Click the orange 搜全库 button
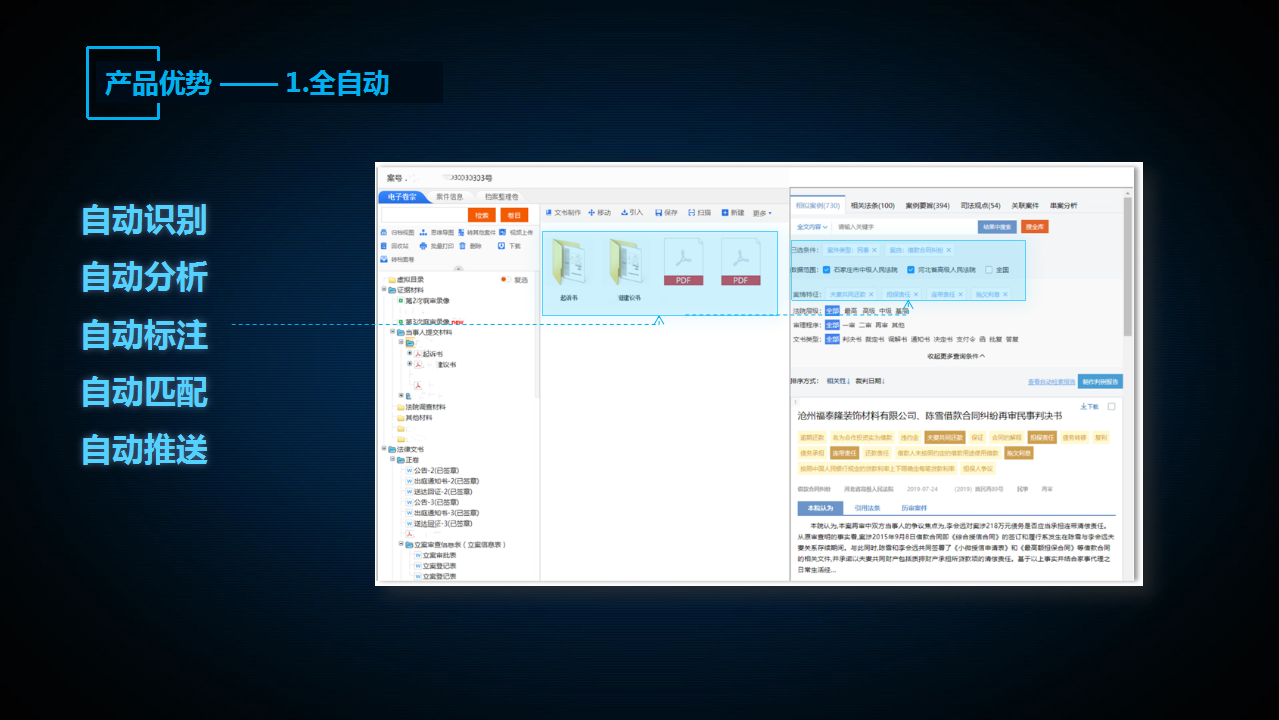1279x720 pixels. [x=1034, y=227]
